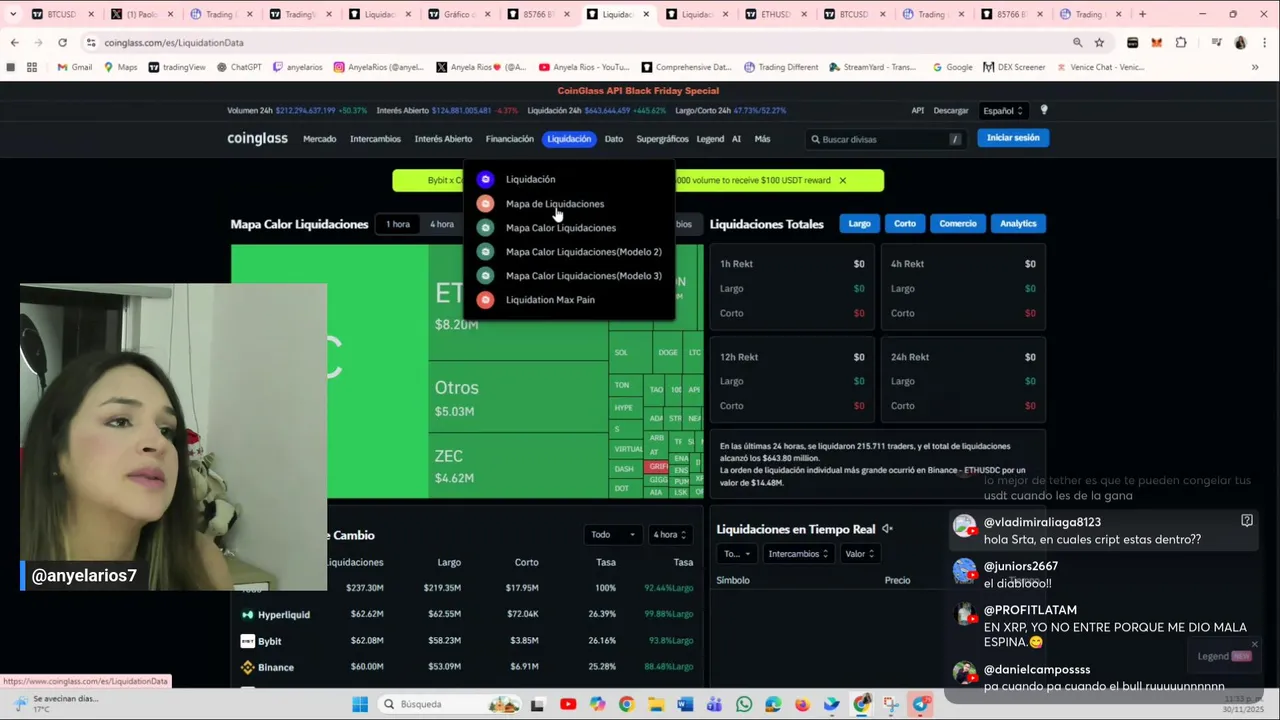The image size is (1280, 720).
Task: Open the 4 hora timeframe dropdown in exchange table
Action: (670, 534)
